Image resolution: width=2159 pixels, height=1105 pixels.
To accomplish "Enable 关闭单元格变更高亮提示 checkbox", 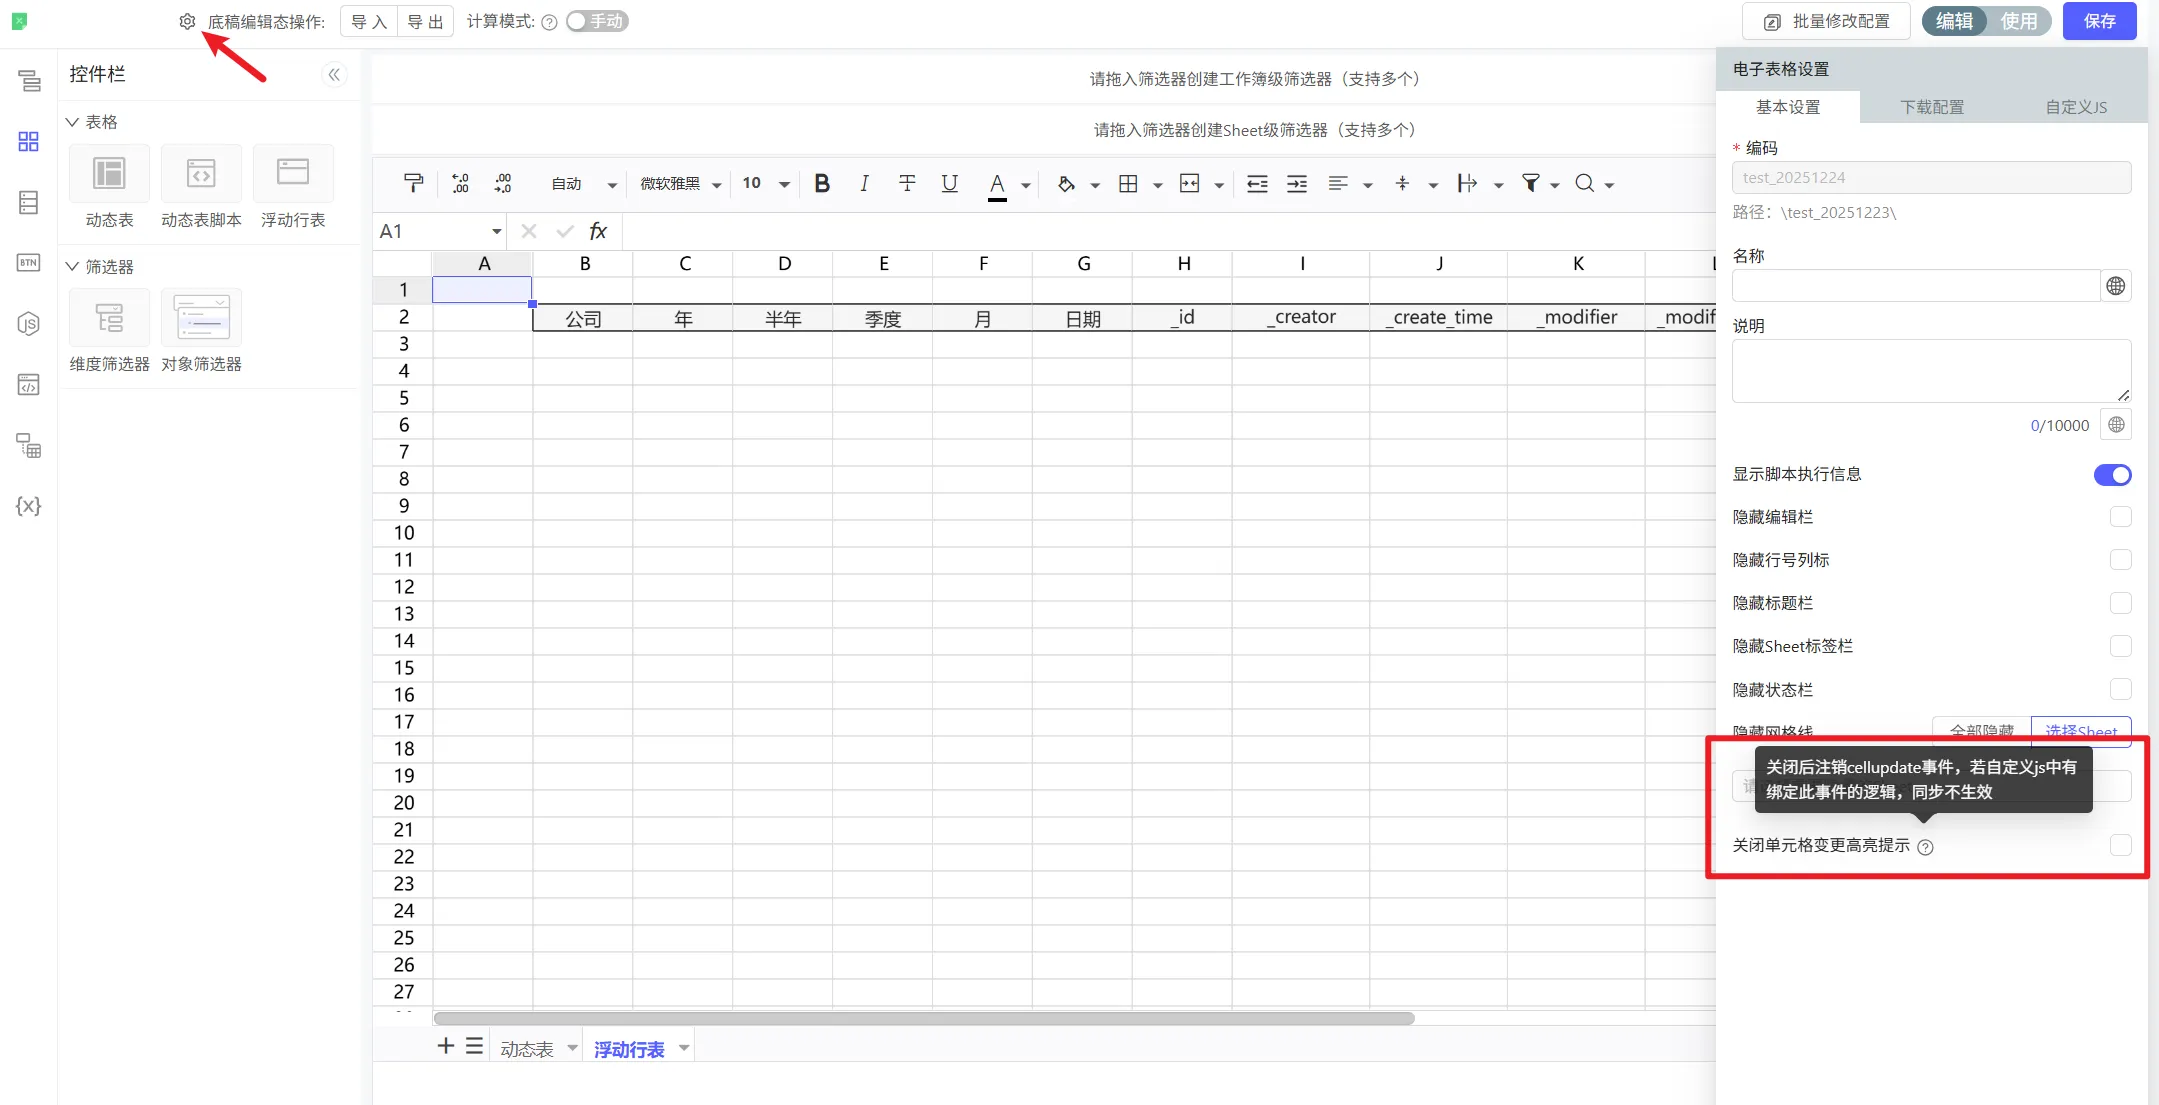I will coord(2120,845).
